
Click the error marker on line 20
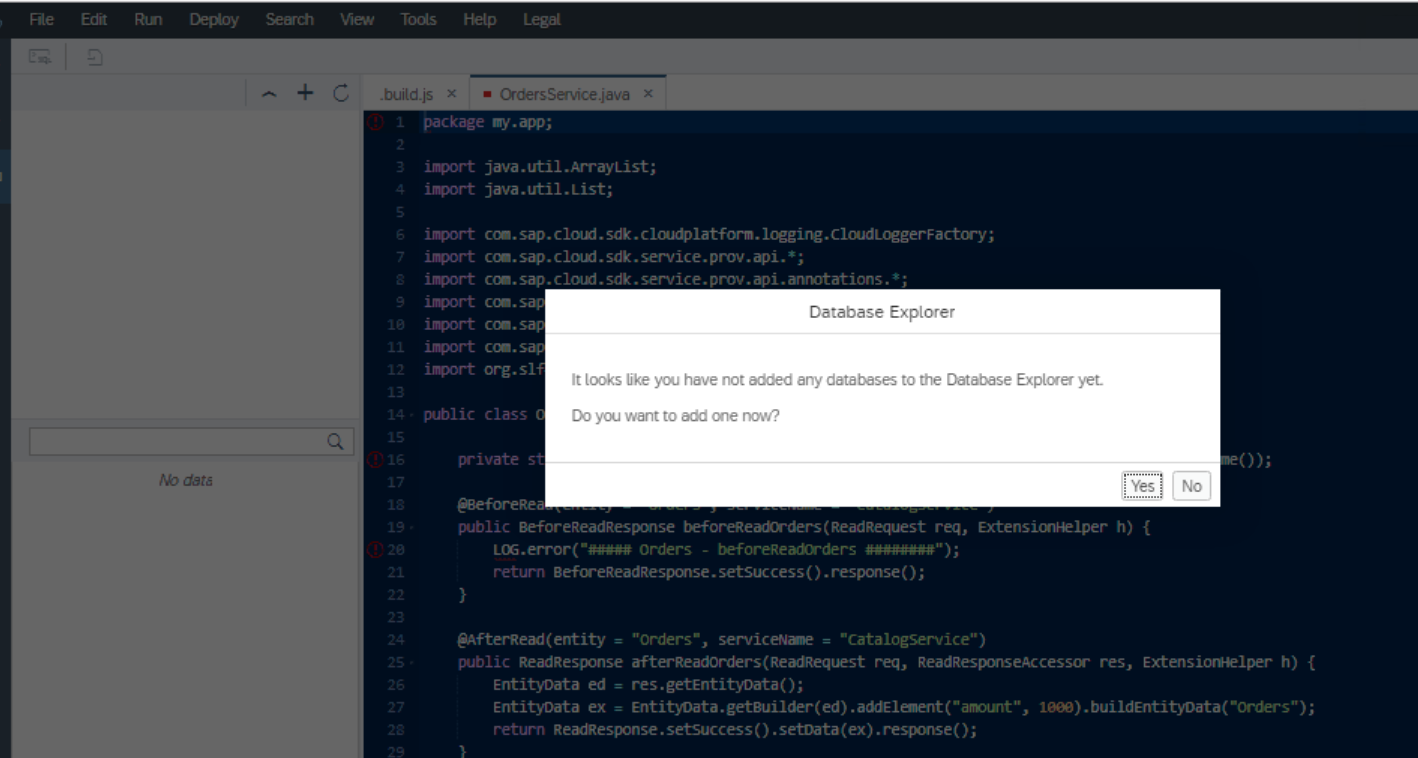376,550
